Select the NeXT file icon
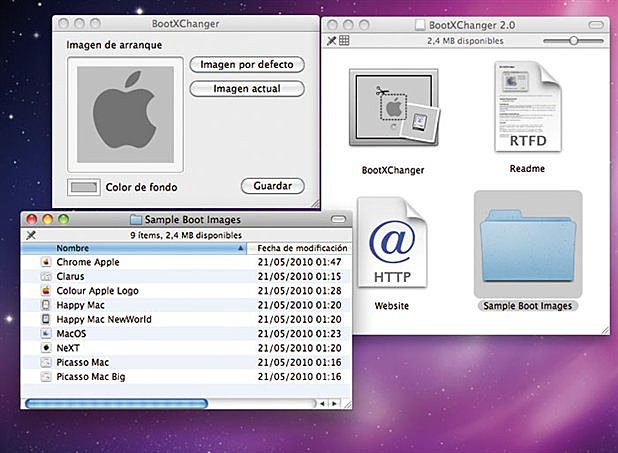 pos(46,348)
